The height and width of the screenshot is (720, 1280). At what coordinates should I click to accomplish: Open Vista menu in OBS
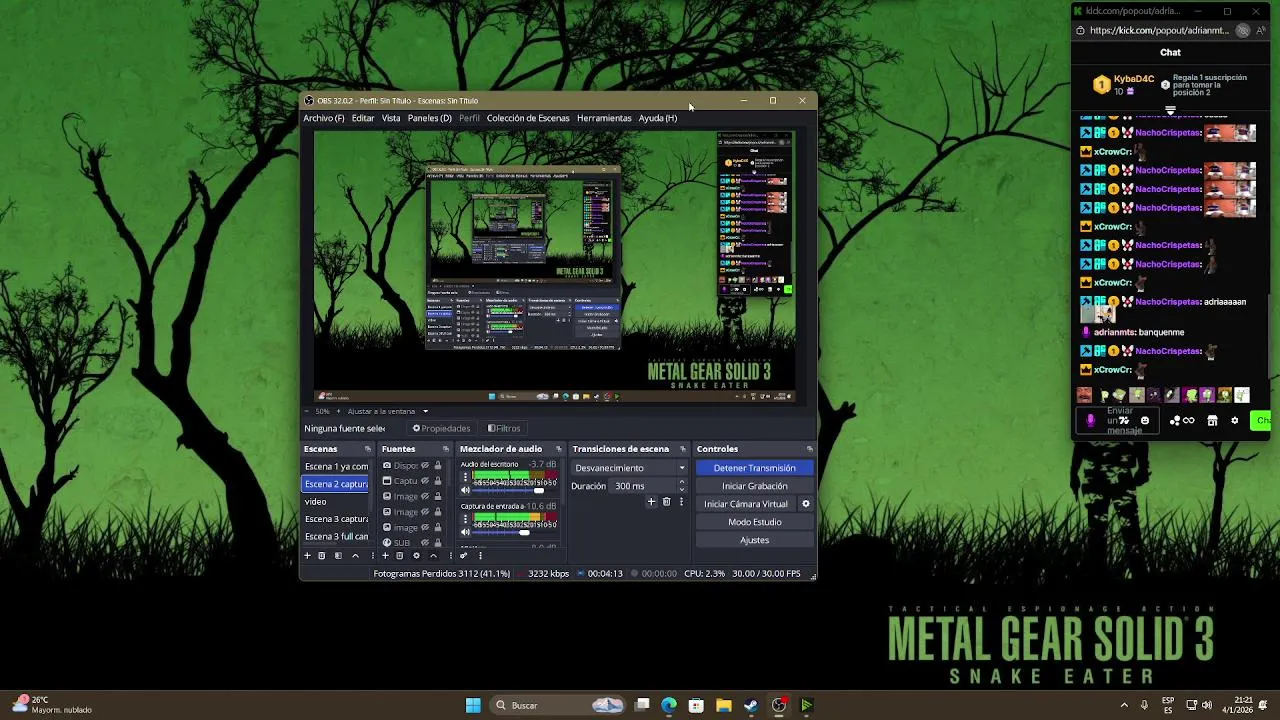tap(391, 118)
